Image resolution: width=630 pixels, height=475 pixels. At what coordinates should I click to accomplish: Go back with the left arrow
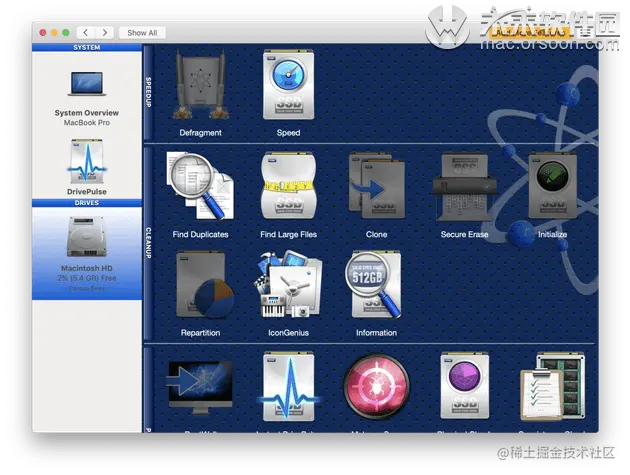(x=86, y=33)
